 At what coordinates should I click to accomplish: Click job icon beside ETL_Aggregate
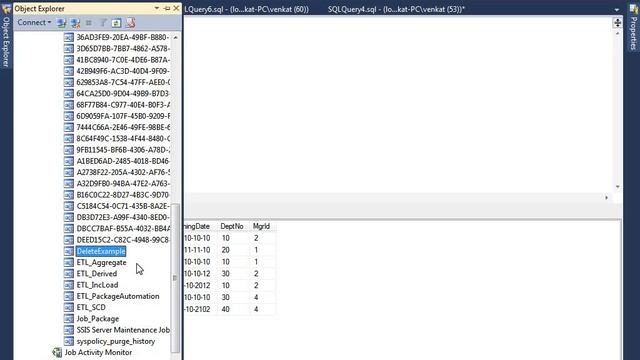69,262
